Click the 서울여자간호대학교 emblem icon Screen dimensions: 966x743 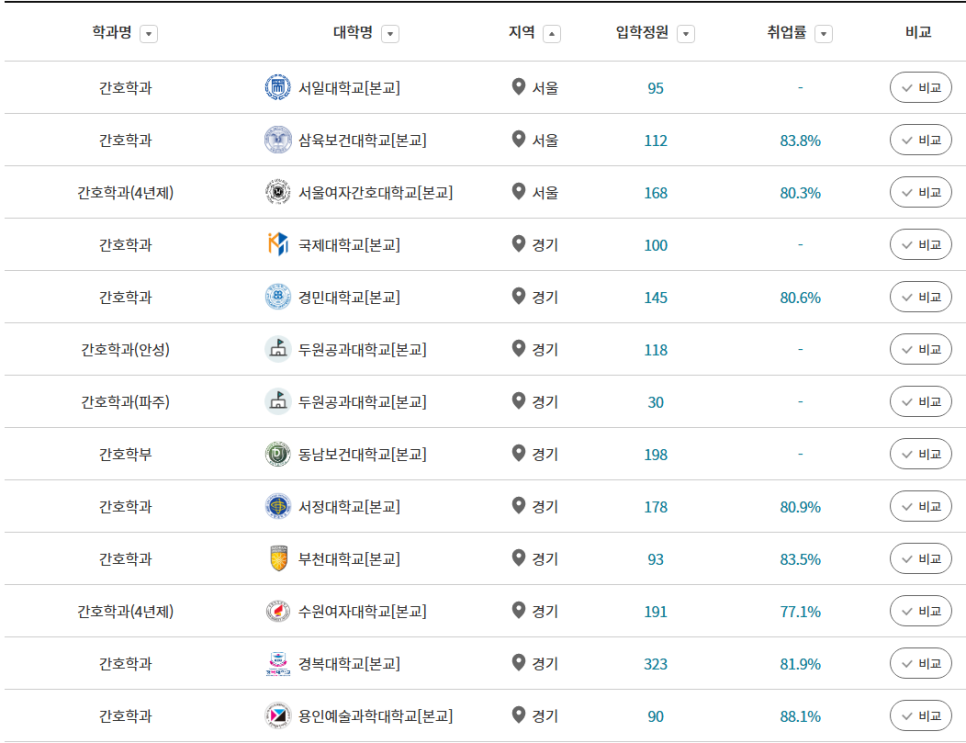tap(278, 192)
